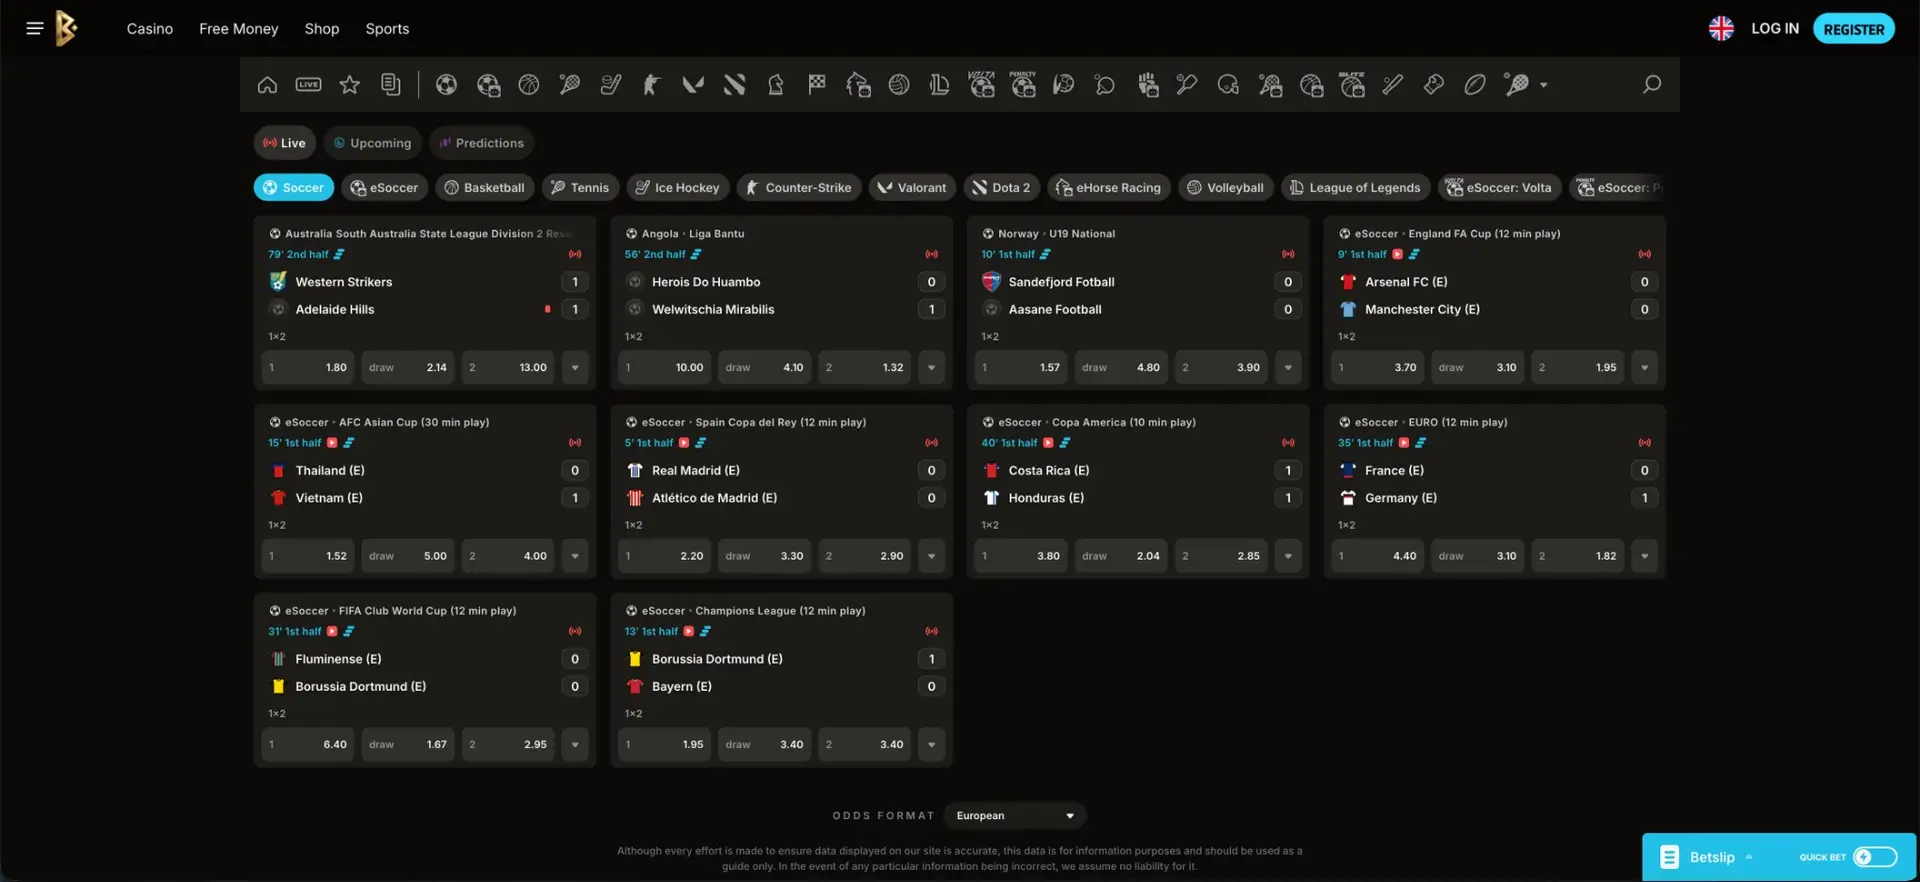Viewport: 1920px width, 882px height.
Task: Select the boxing glove icon
Action: (x=1433, y=85)
